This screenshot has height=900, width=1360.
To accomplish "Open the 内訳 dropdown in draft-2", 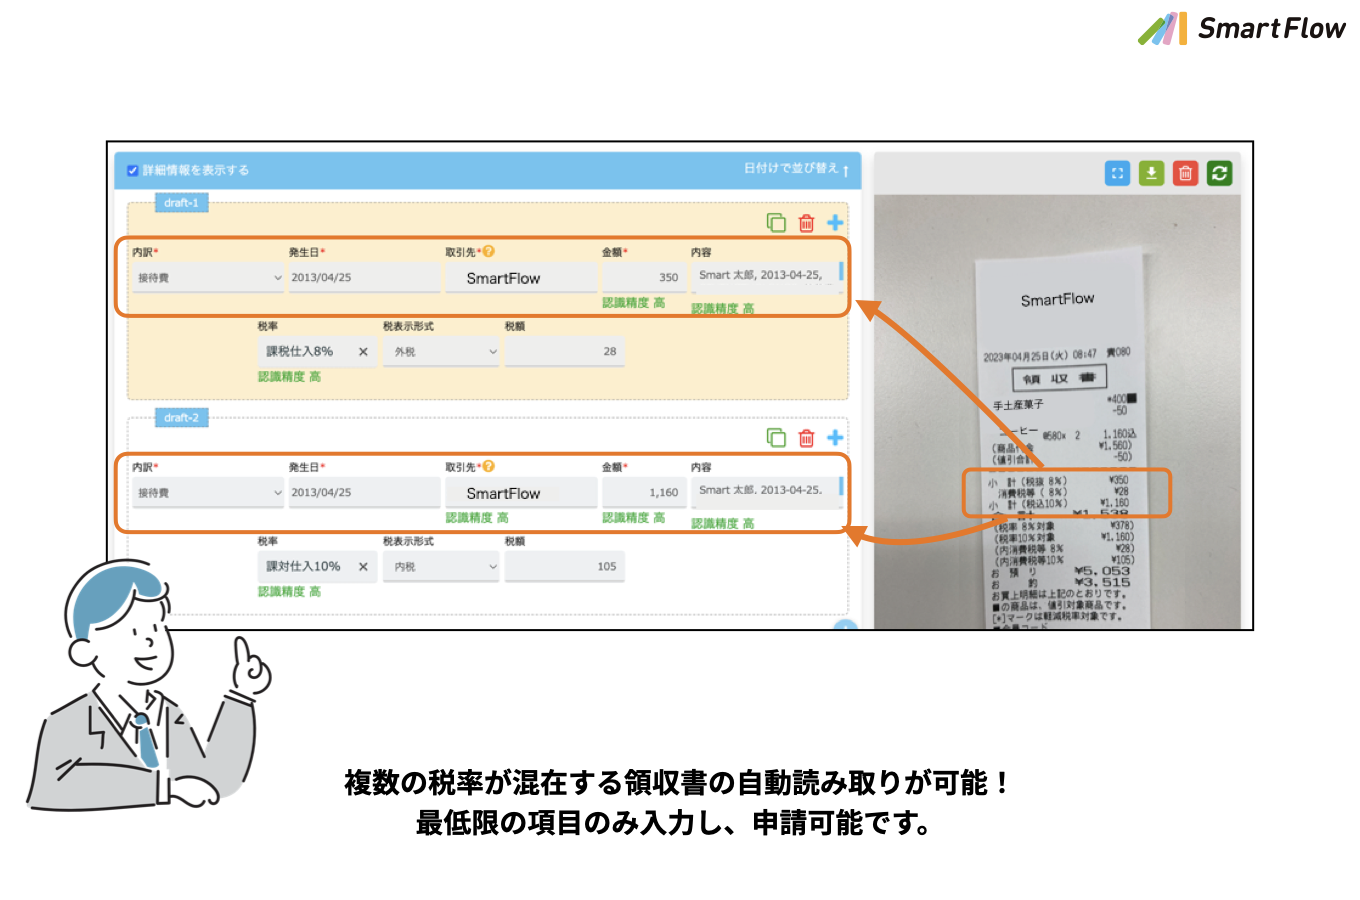I will (208, 493).
